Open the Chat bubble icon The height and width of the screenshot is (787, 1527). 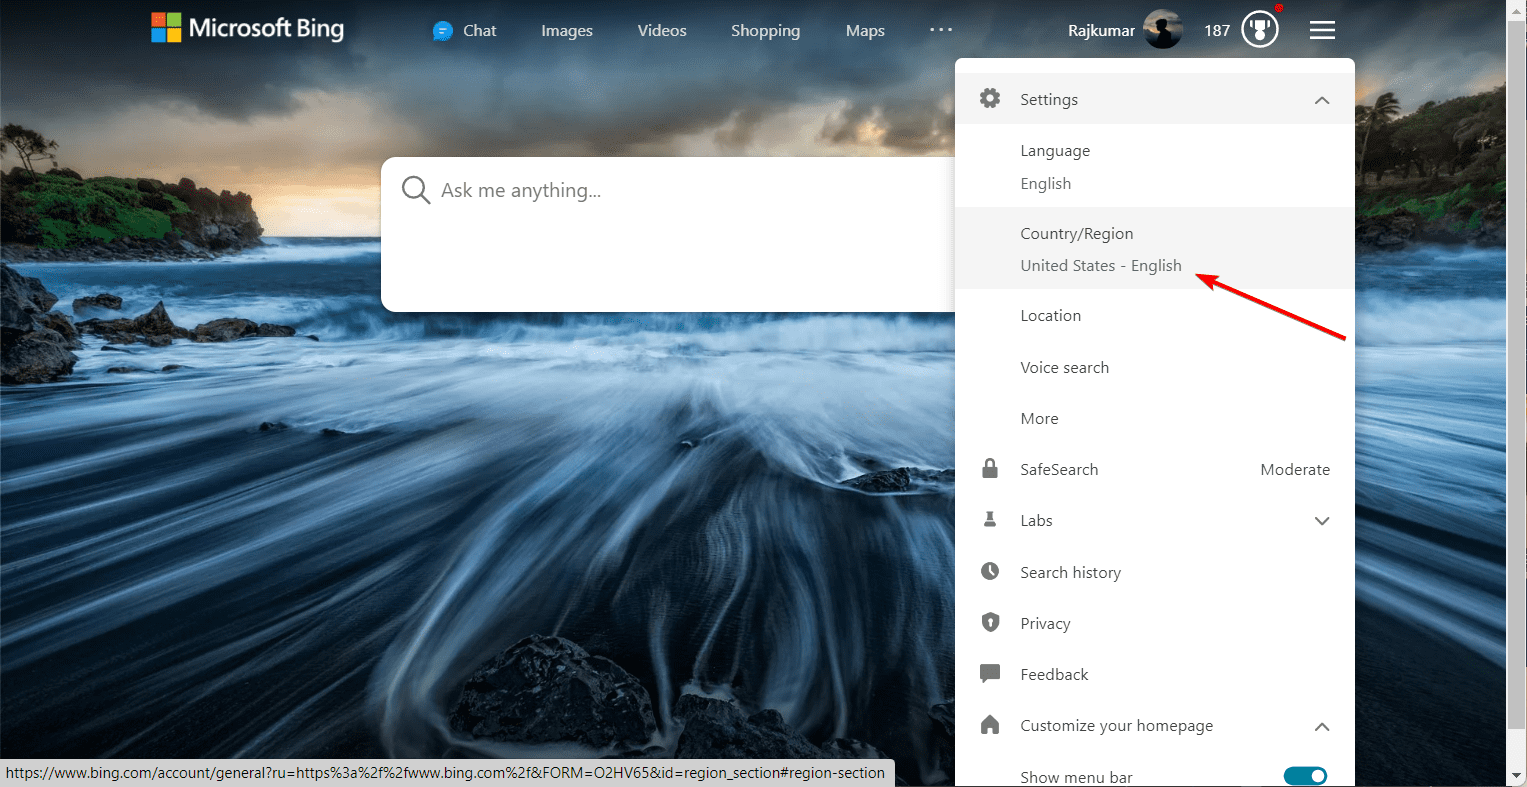pos(442,31)
